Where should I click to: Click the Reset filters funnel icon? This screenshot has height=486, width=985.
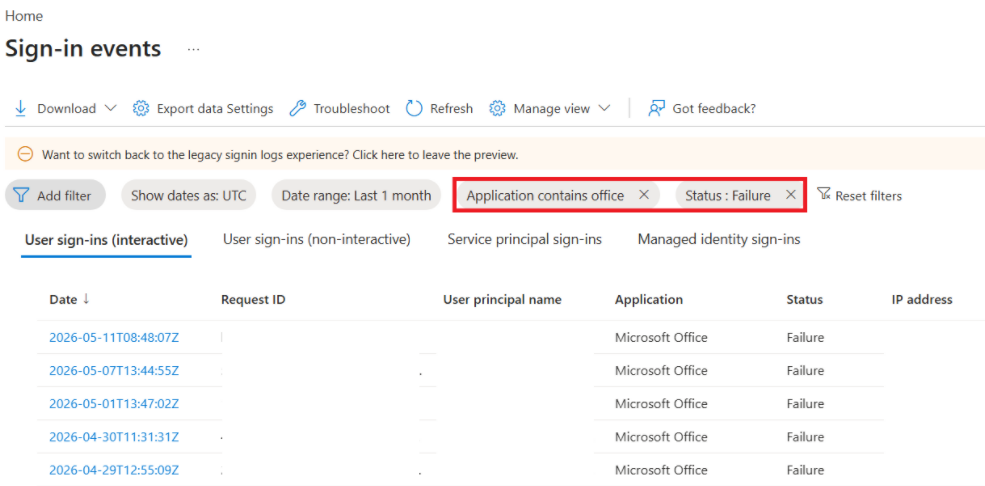point(824,194)
